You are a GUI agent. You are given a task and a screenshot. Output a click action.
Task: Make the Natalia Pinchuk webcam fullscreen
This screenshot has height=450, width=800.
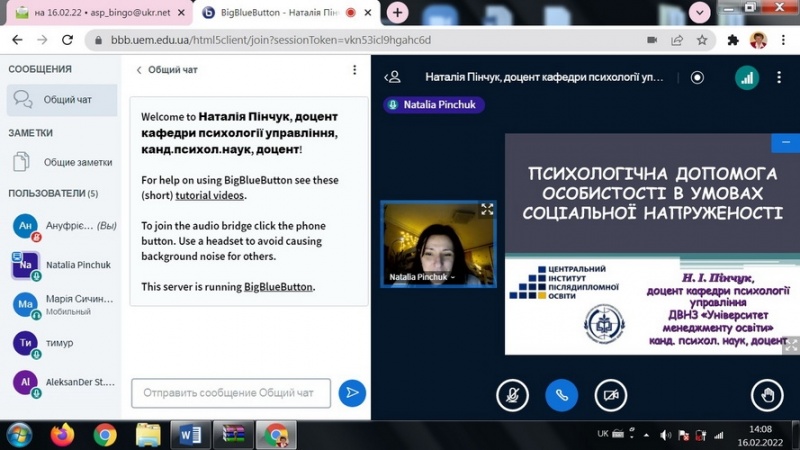click(x=487, y=209)
